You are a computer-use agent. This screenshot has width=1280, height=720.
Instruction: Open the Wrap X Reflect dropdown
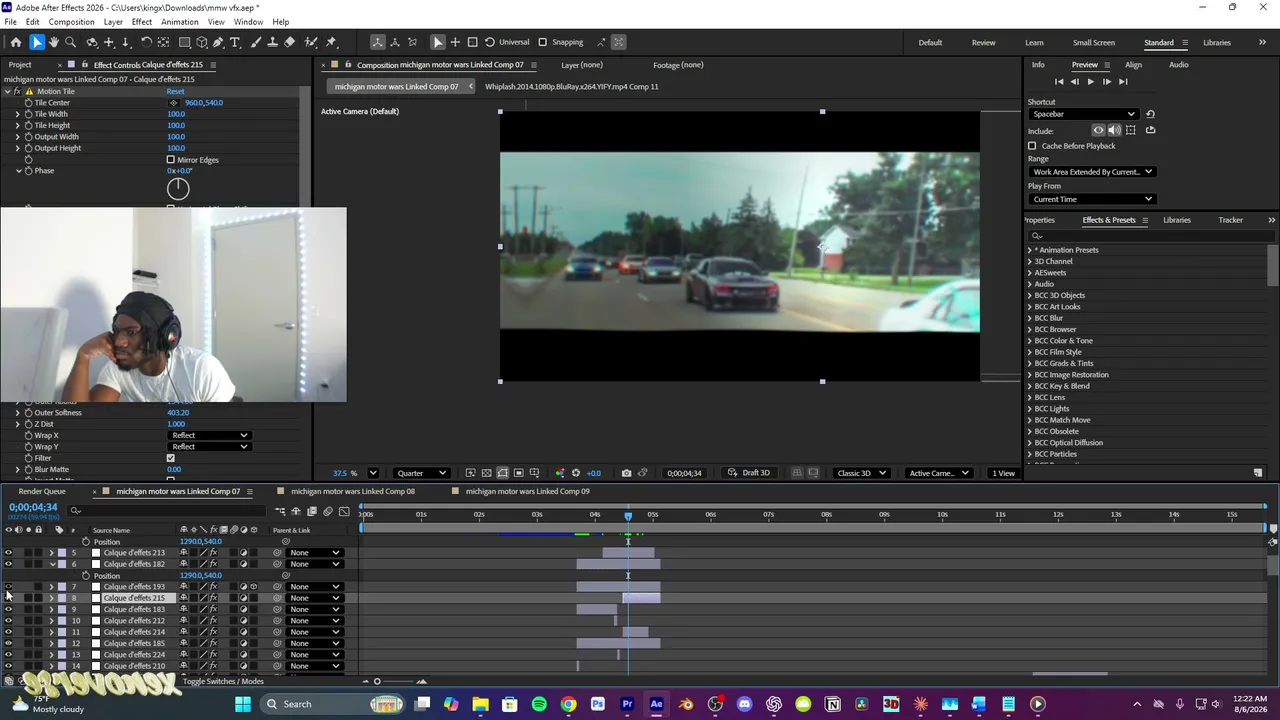pos(209,436)
